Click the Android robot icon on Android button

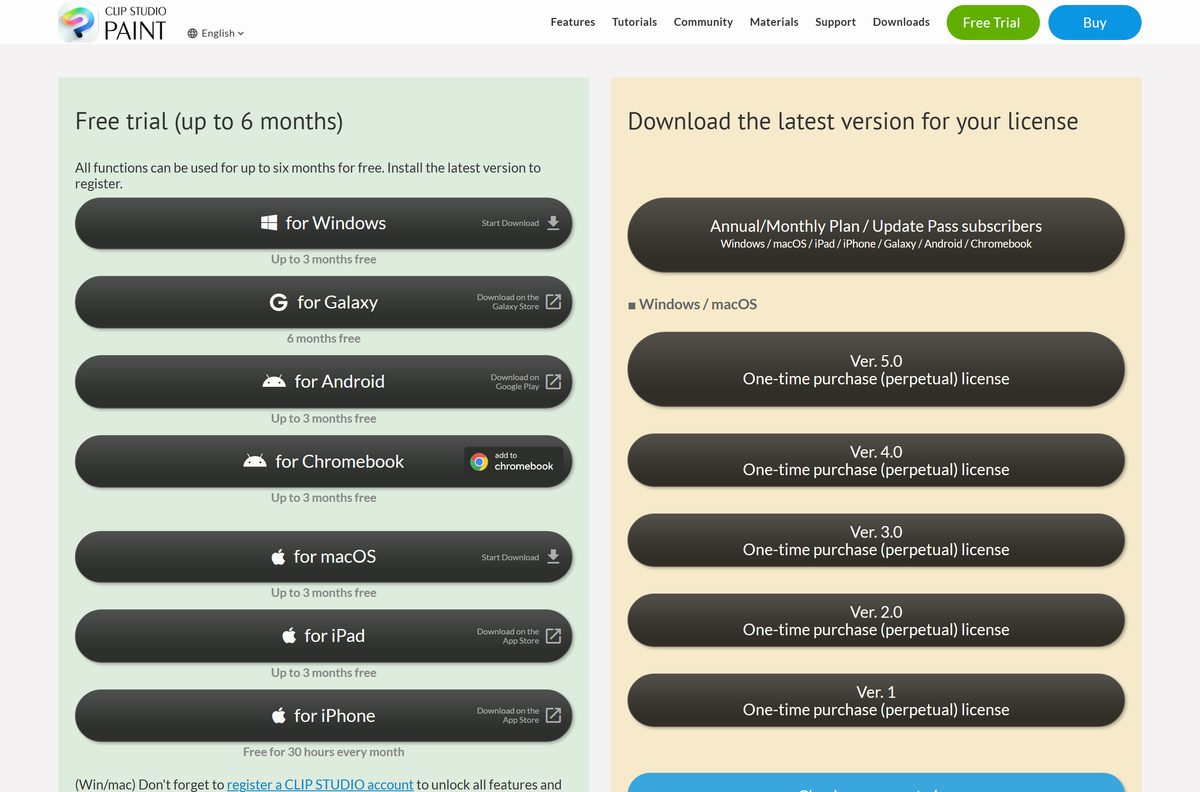coord(273,381)
